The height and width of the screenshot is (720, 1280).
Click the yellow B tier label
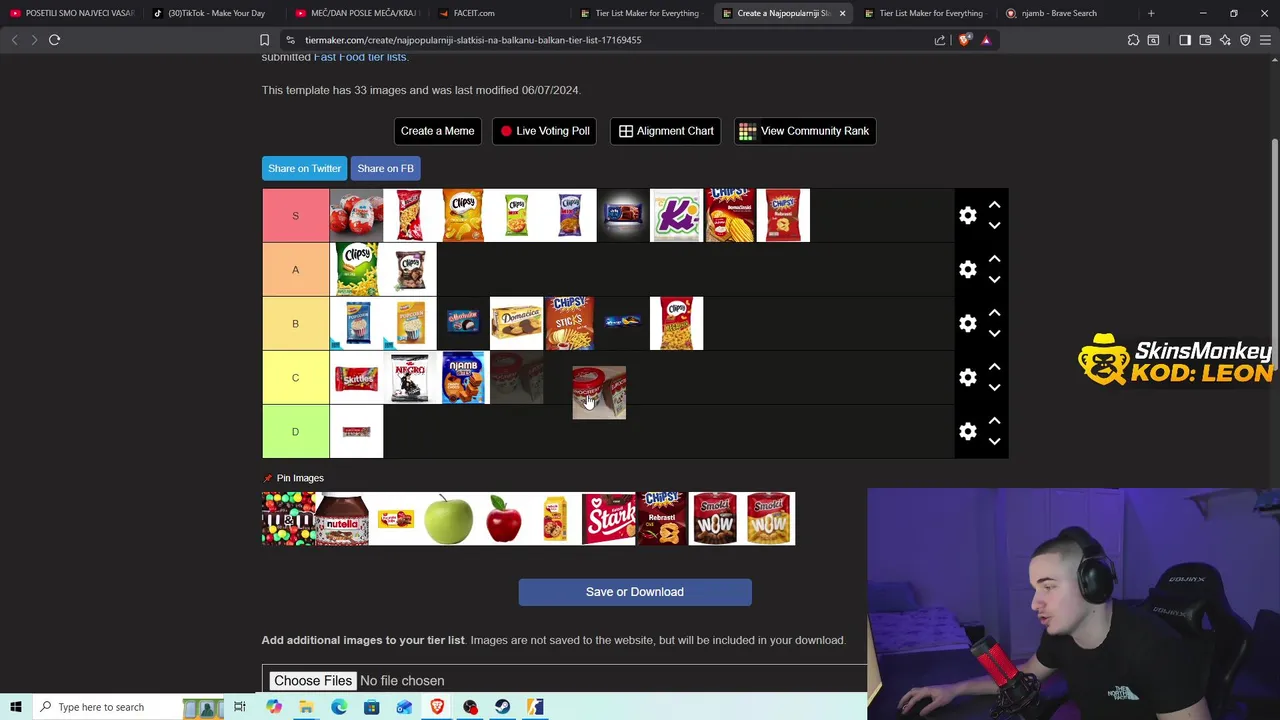295,323
